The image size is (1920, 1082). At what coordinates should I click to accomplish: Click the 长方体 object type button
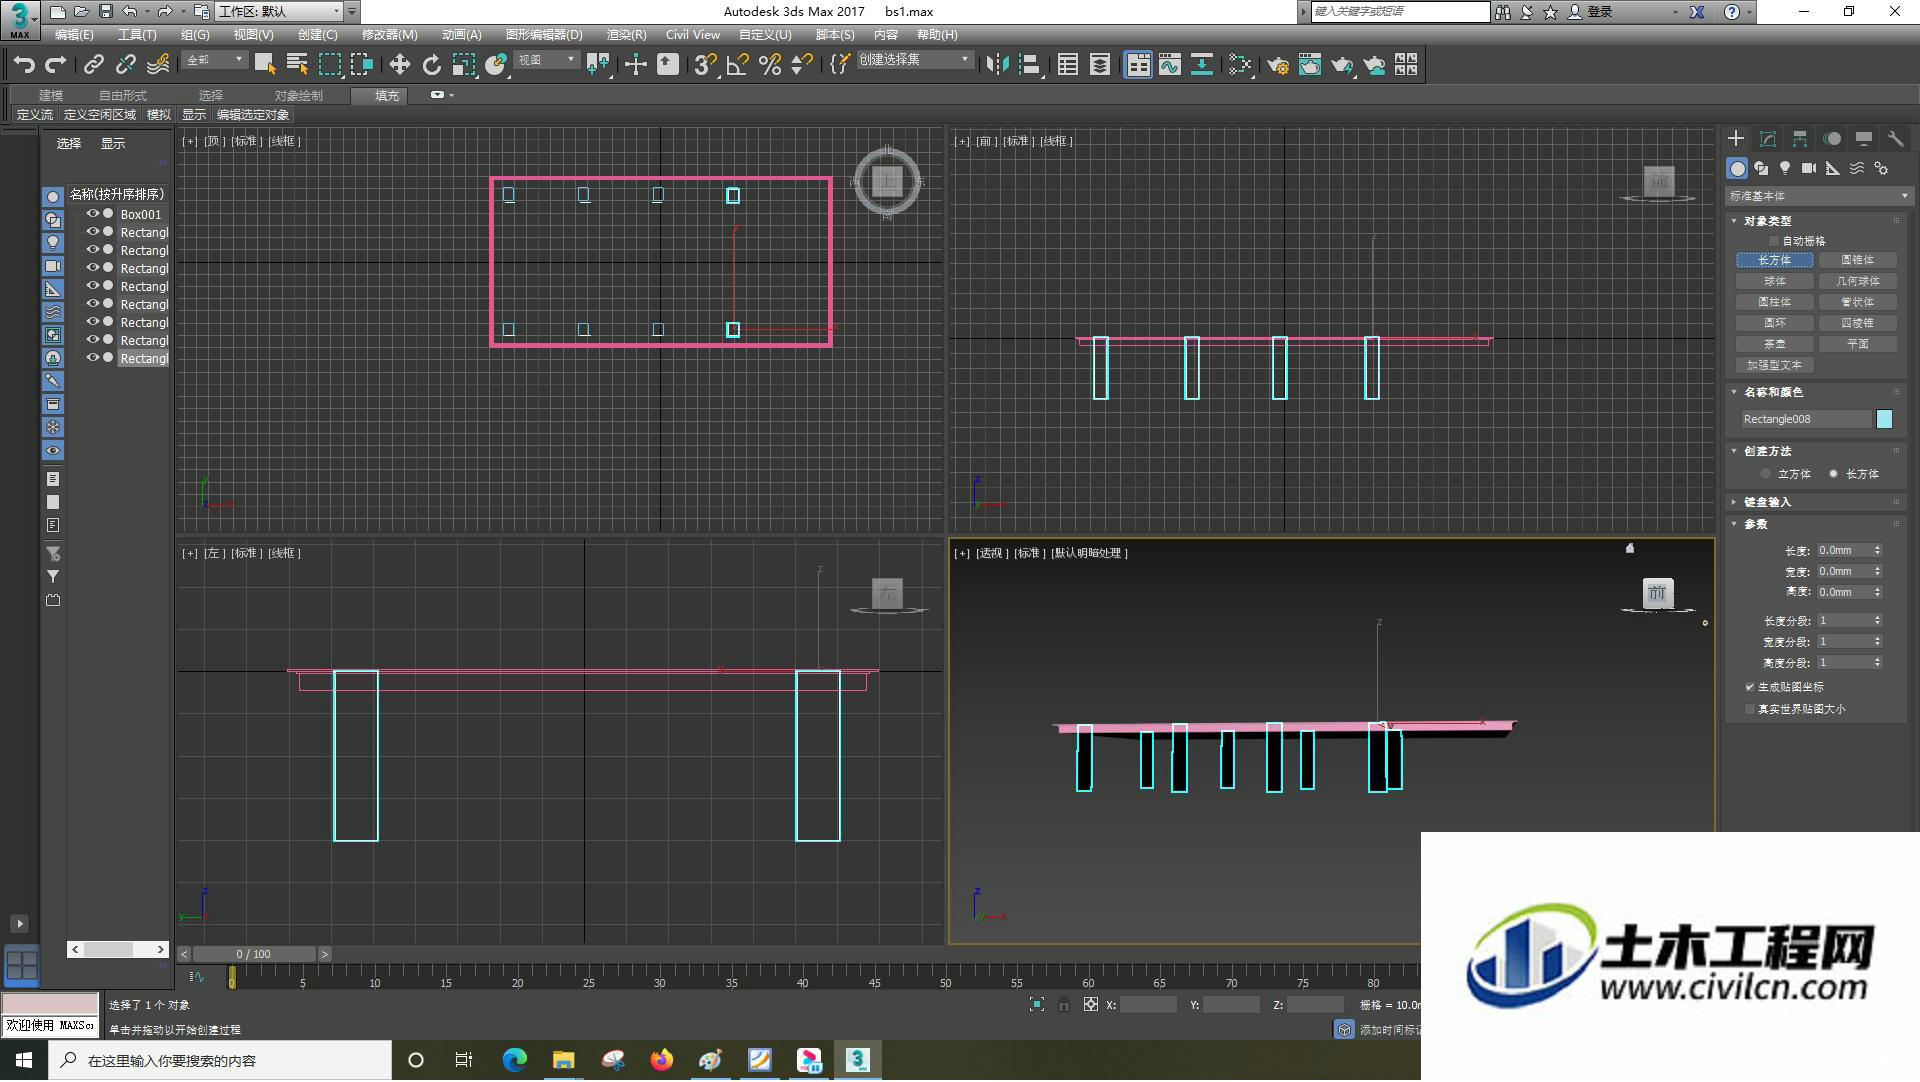pyautogui.click(x=1775, y=260)
